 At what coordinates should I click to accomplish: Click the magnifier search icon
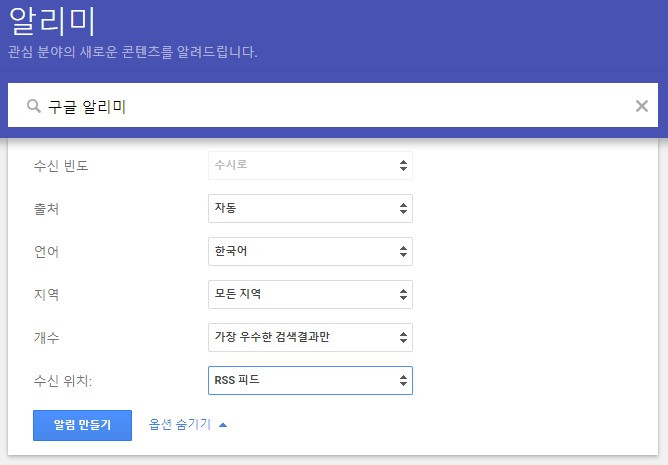(x=34, y=106)
